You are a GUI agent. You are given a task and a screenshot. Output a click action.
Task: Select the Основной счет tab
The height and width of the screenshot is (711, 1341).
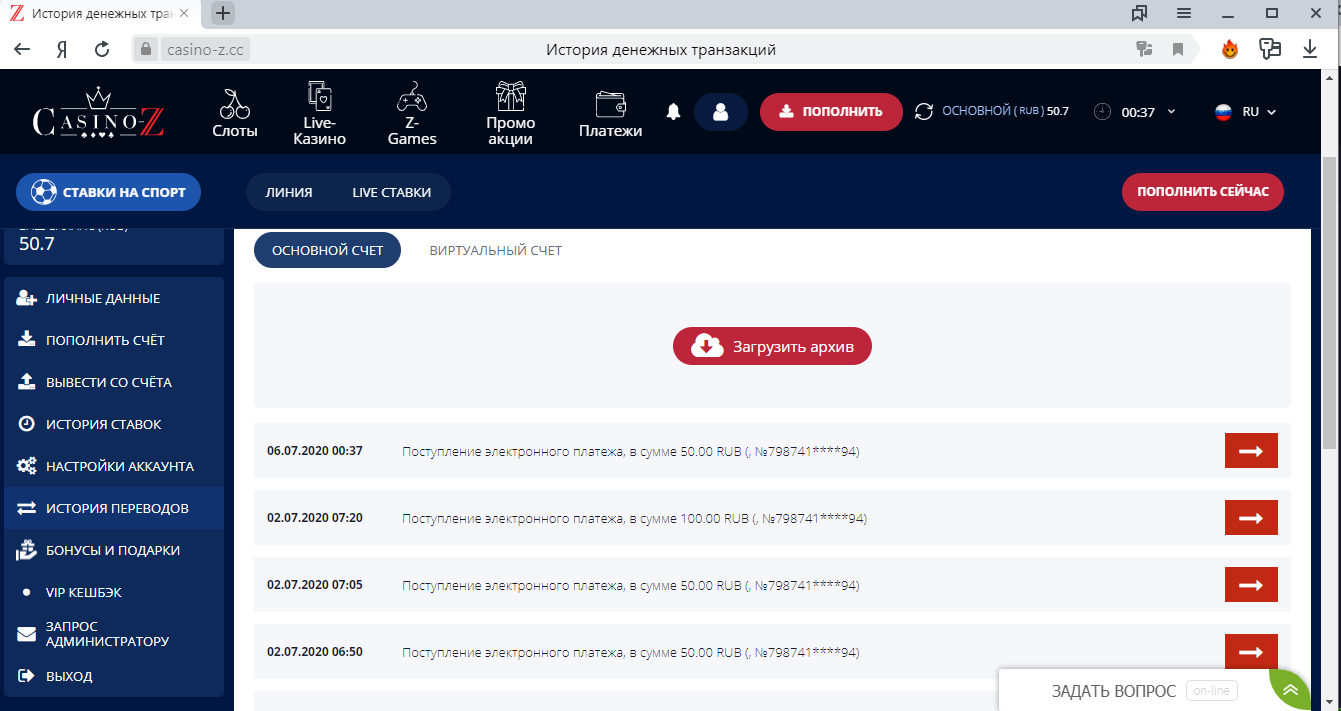(x=327, y=251)
